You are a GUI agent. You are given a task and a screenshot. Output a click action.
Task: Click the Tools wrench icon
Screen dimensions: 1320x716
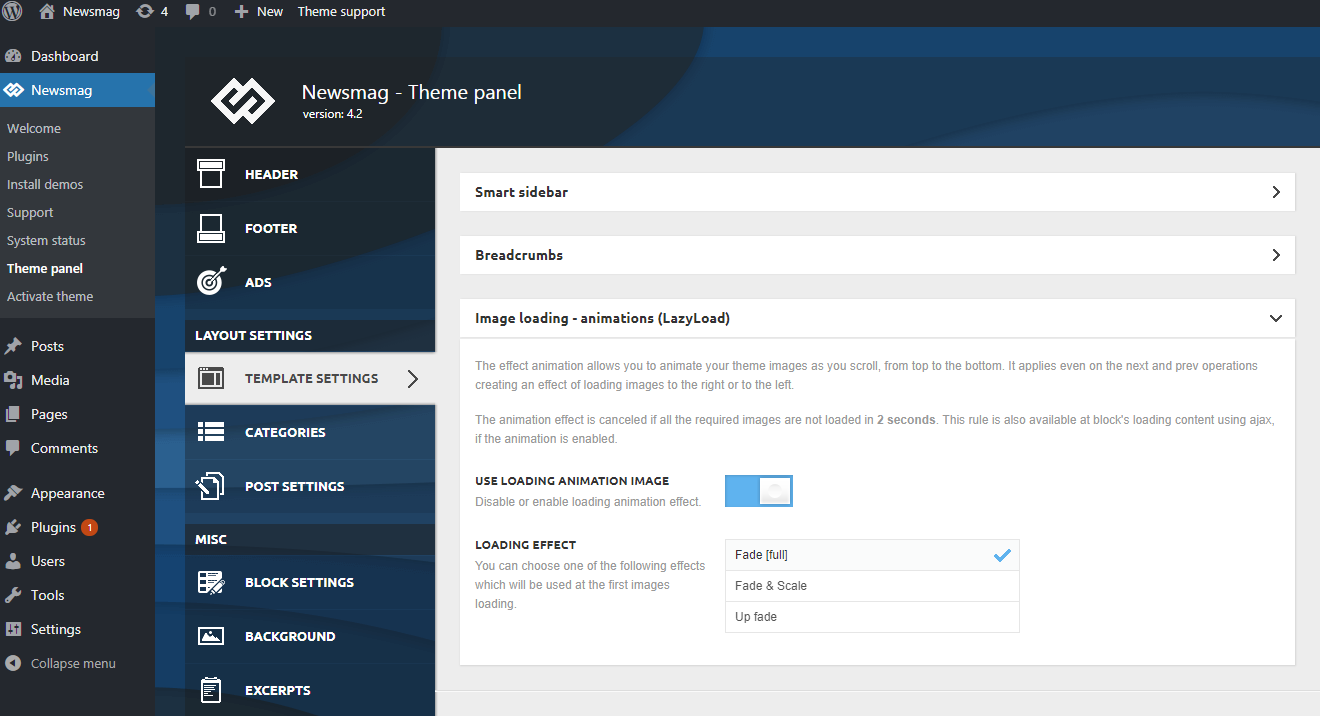13,595
